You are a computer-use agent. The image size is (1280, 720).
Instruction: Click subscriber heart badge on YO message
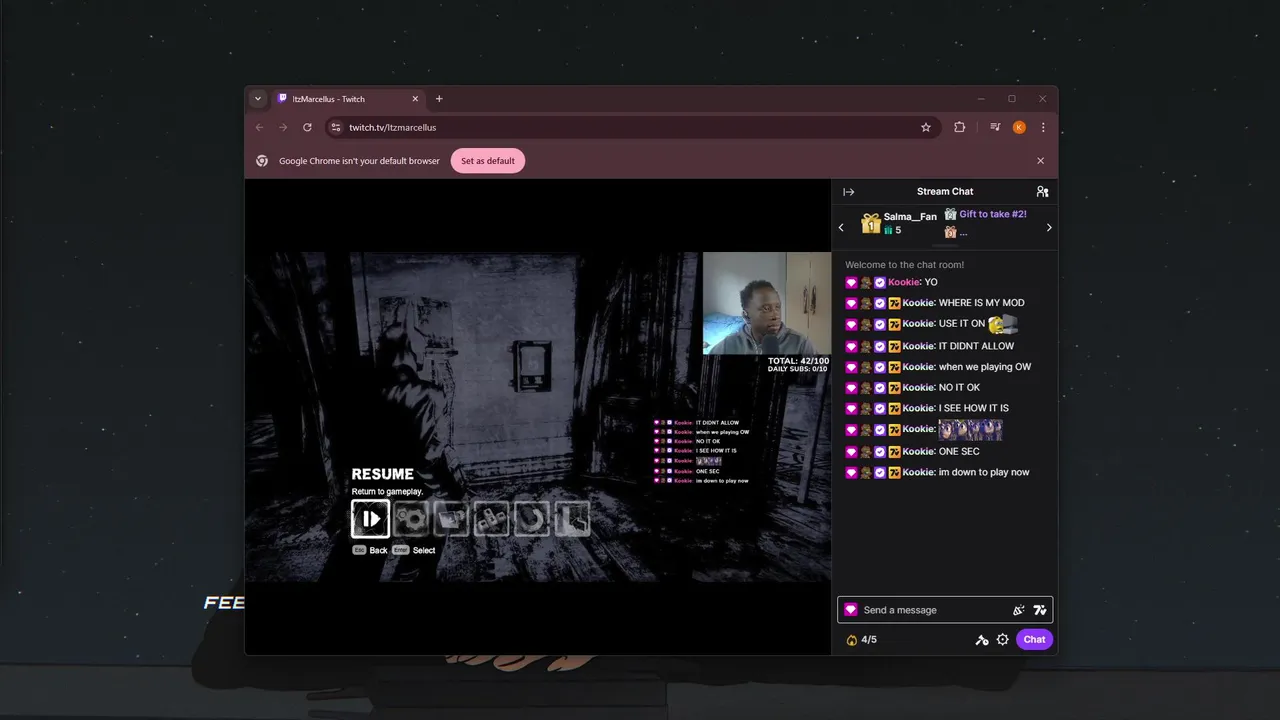[x=851, y=283]
